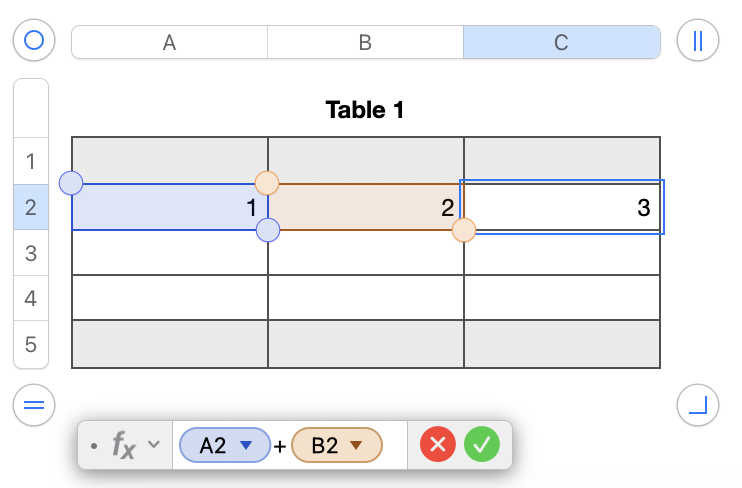The image size is (742, 488).
Task: Click the plus operator in formula field
Action: [280, 447]
